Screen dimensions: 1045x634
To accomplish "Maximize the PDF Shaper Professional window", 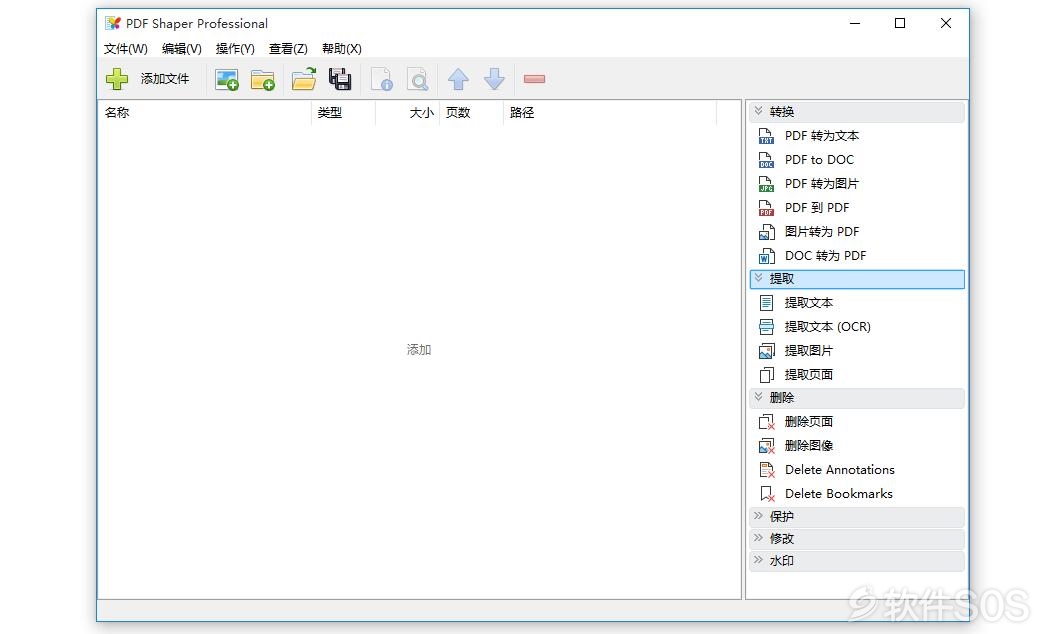I will point(900,23).
